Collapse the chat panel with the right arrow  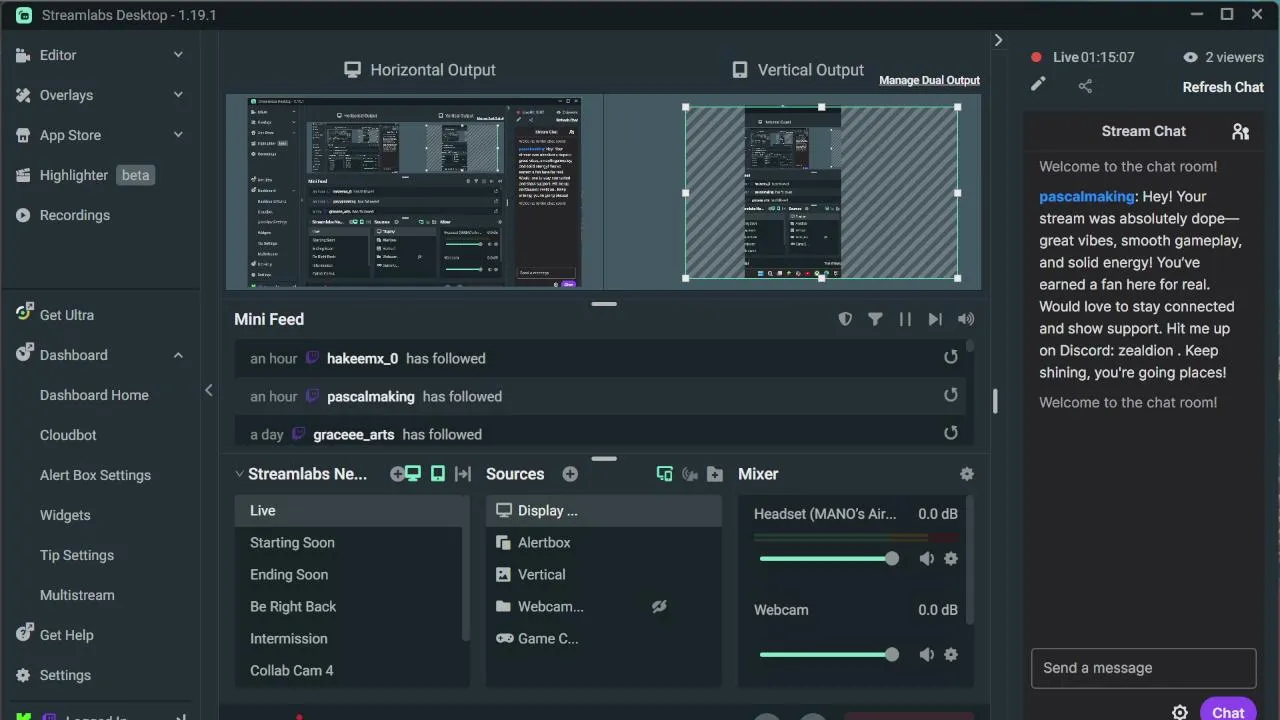(998, 40)
